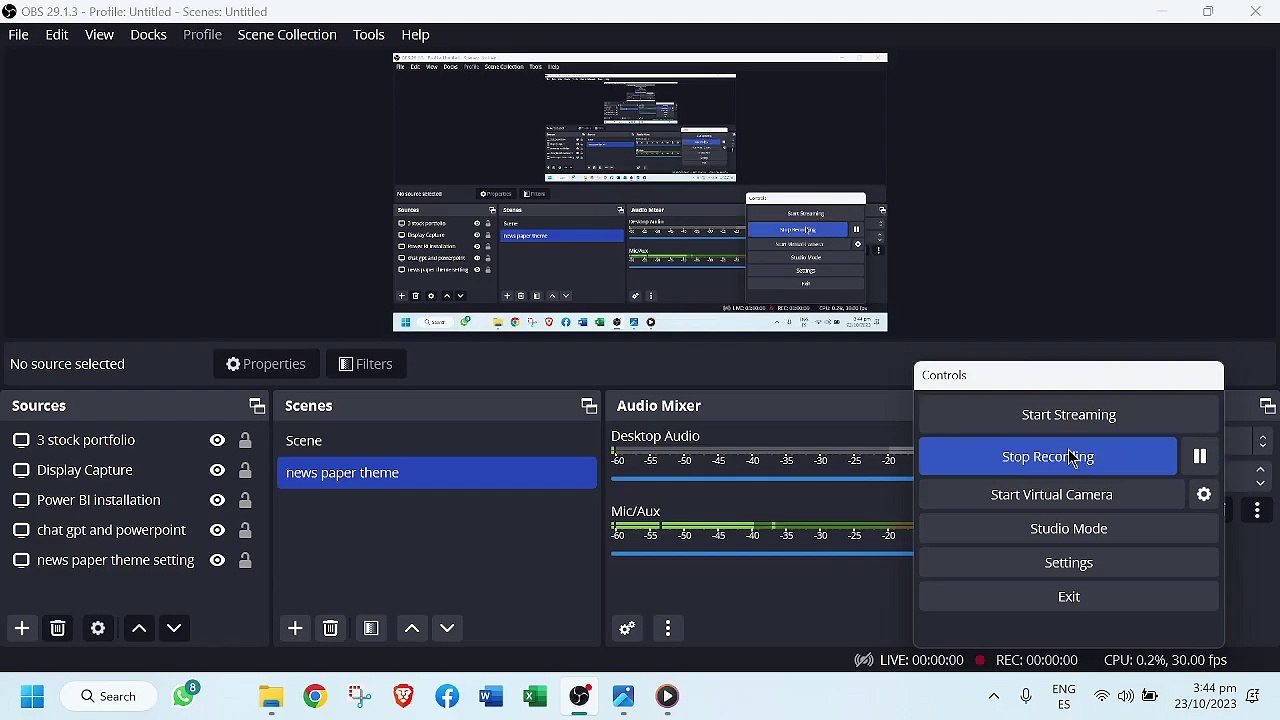Click Stop Recording in Controls
This screenshot has height=720, width=1280.
1048,456
